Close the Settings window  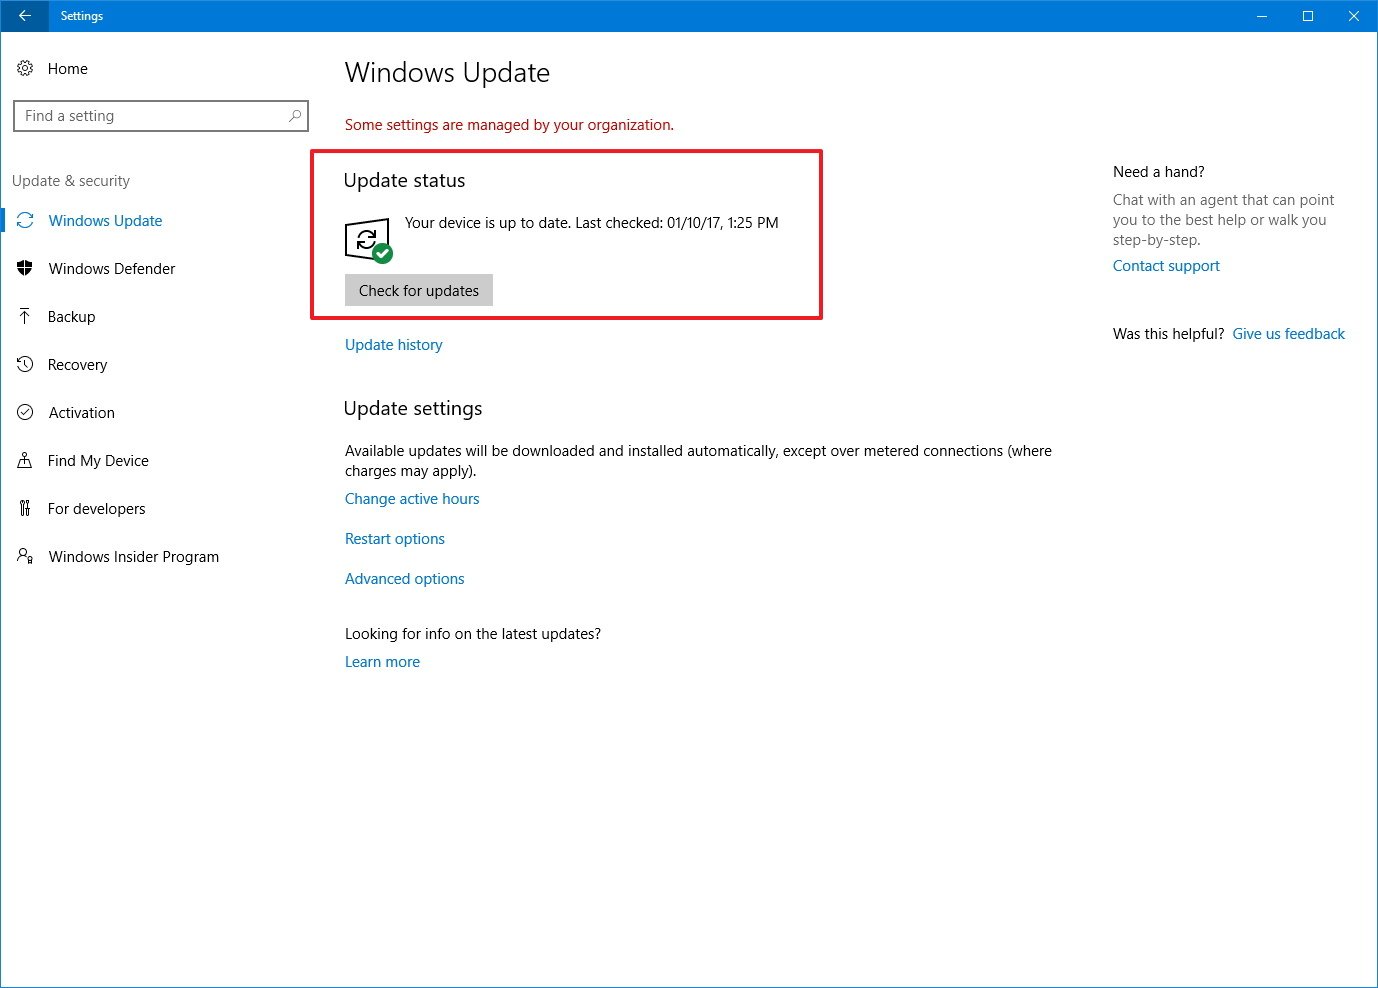pyautogui.click(x=1354, y=16)
